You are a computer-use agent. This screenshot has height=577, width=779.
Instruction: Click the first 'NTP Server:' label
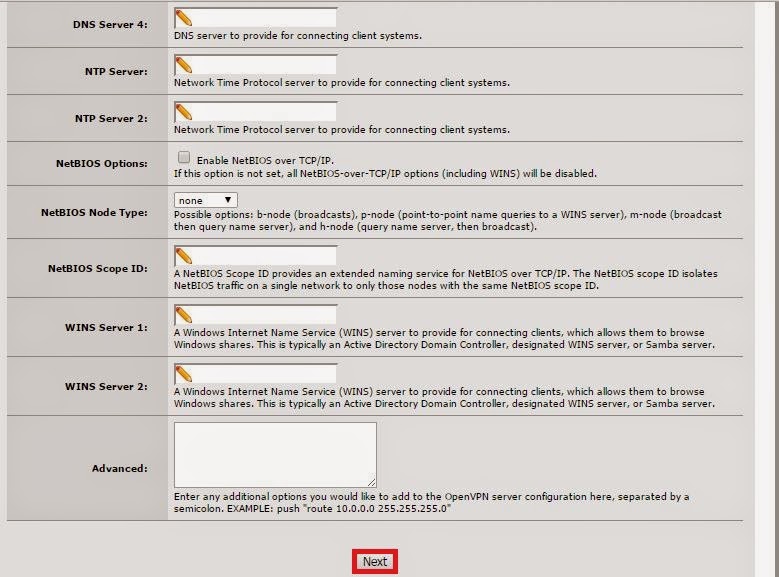pyautogui.click(x=116, y=72)
